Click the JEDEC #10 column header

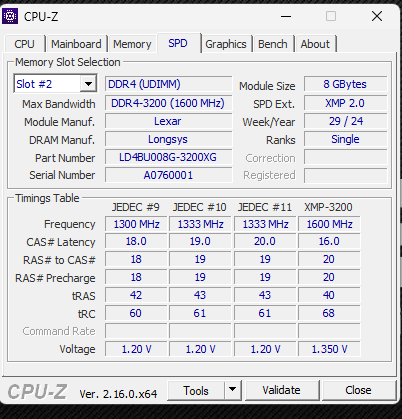pos(200,207)
